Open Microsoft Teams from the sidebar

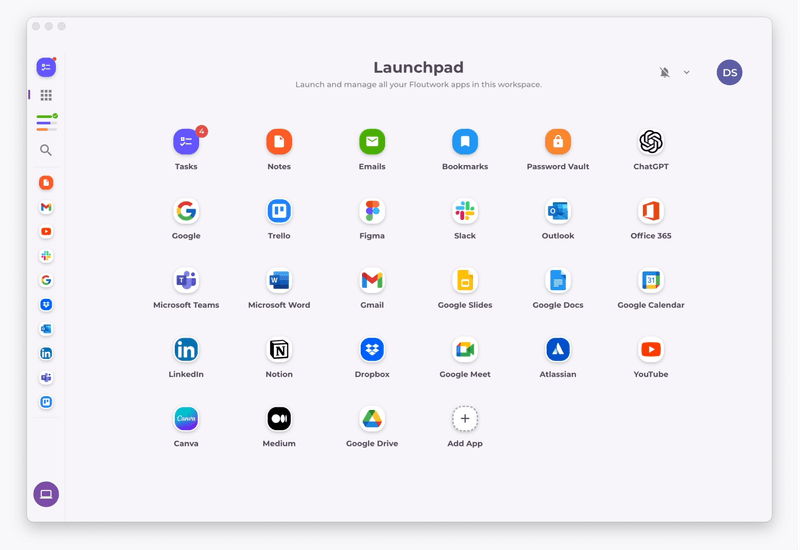coord(46,378)
